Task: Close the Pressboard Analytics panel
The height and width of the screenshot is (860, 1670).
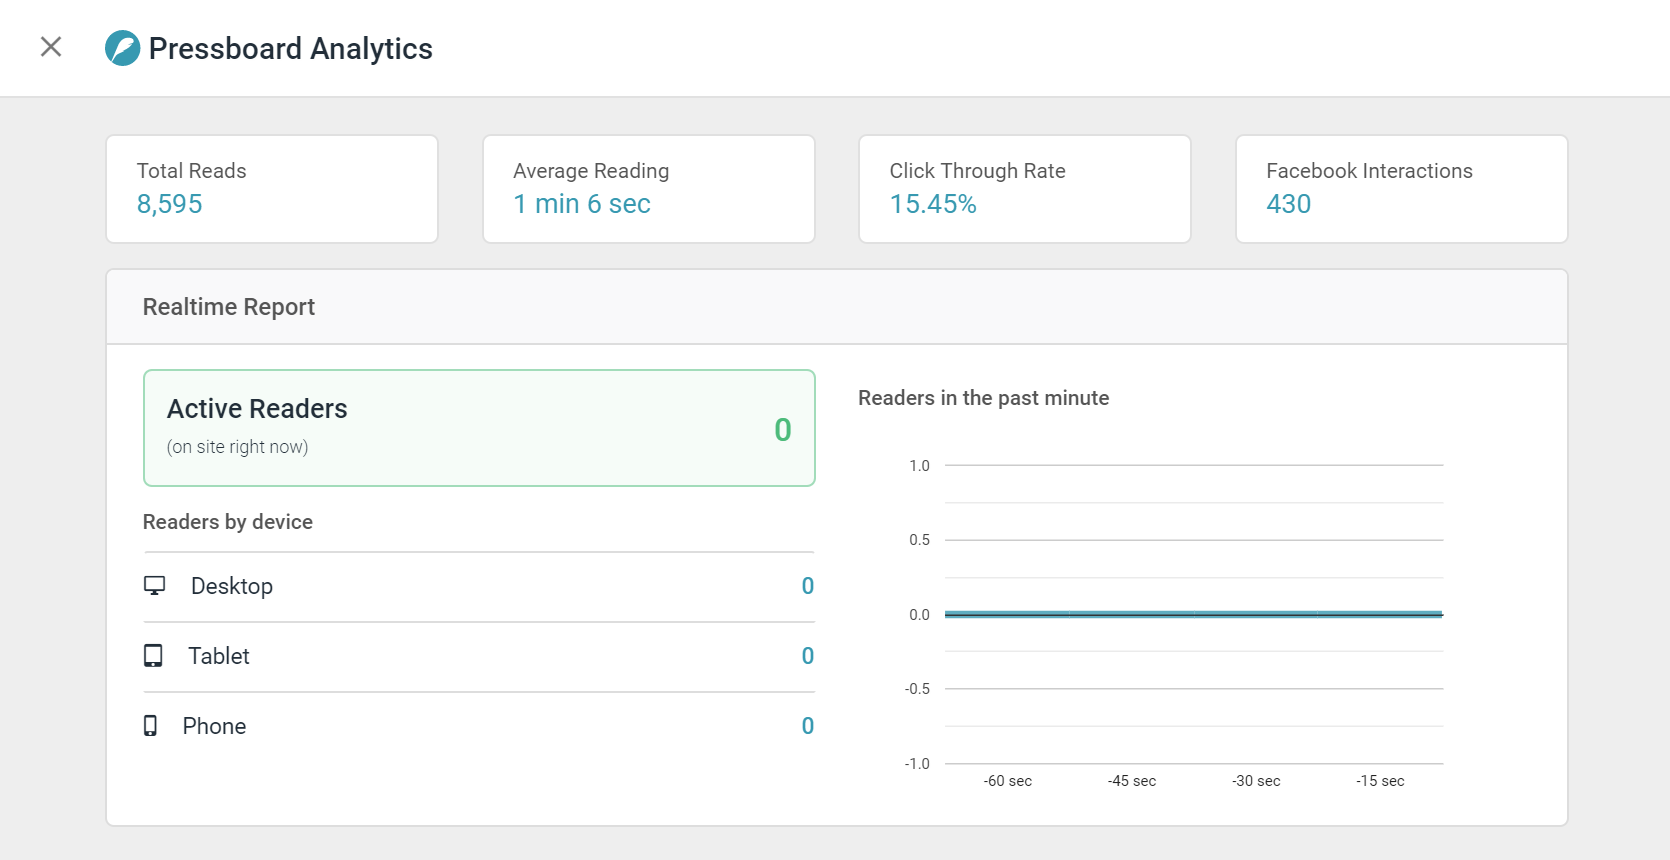Action: click(51, 47)
